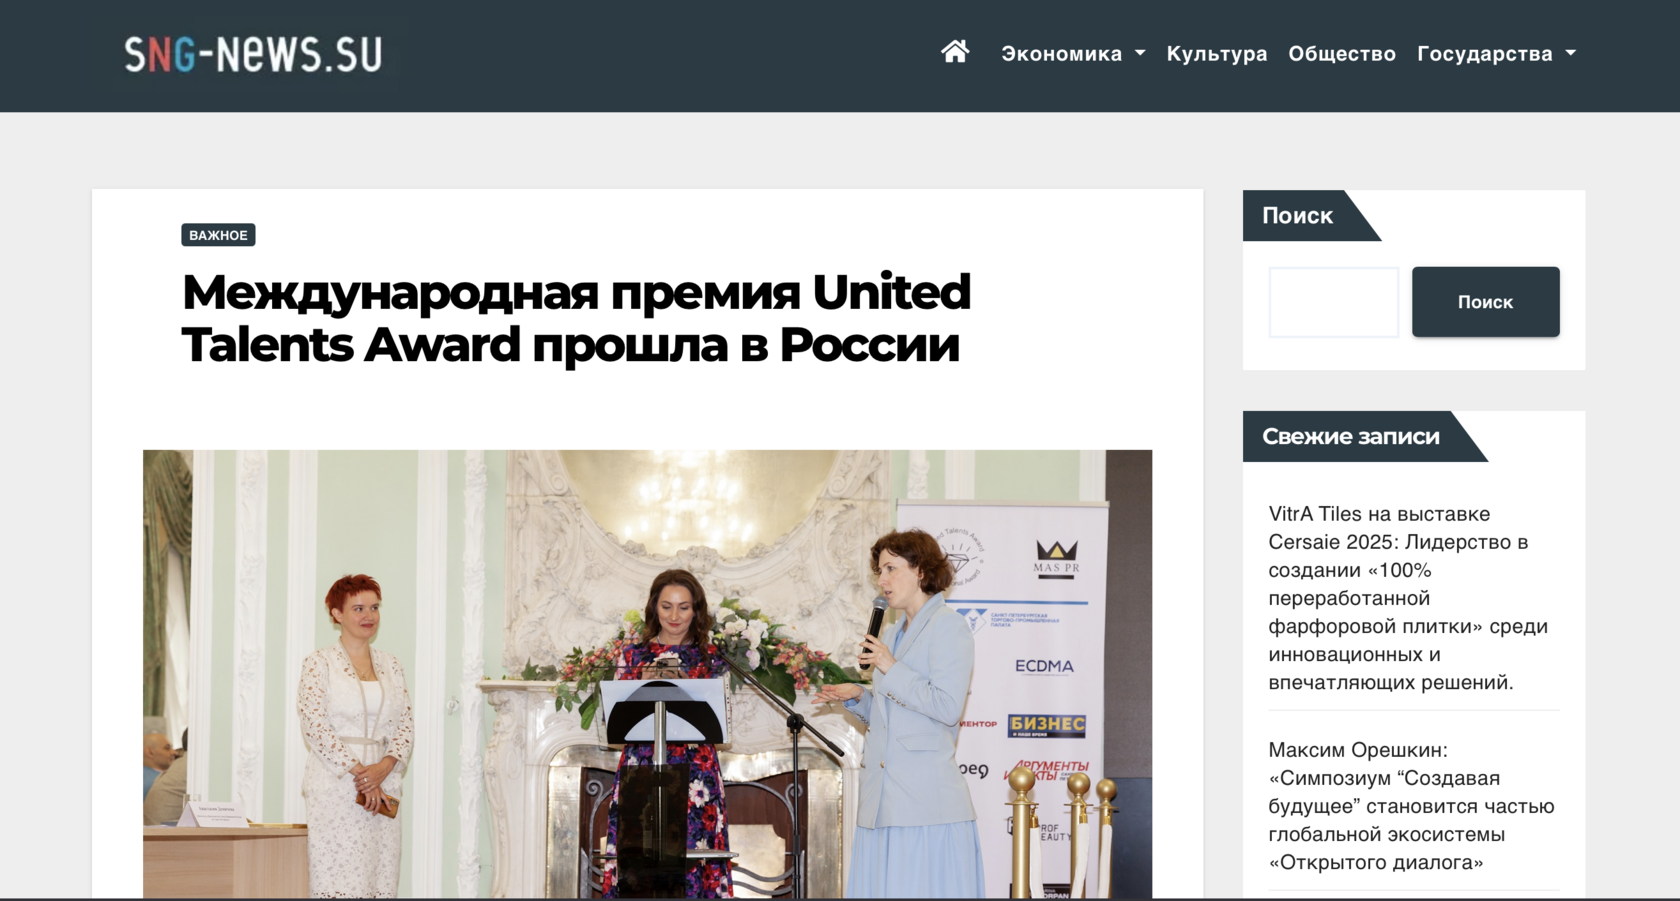Viewport: 1680px width, 901px height.
Task: Focus the search text field
Action: (1334, 302)
